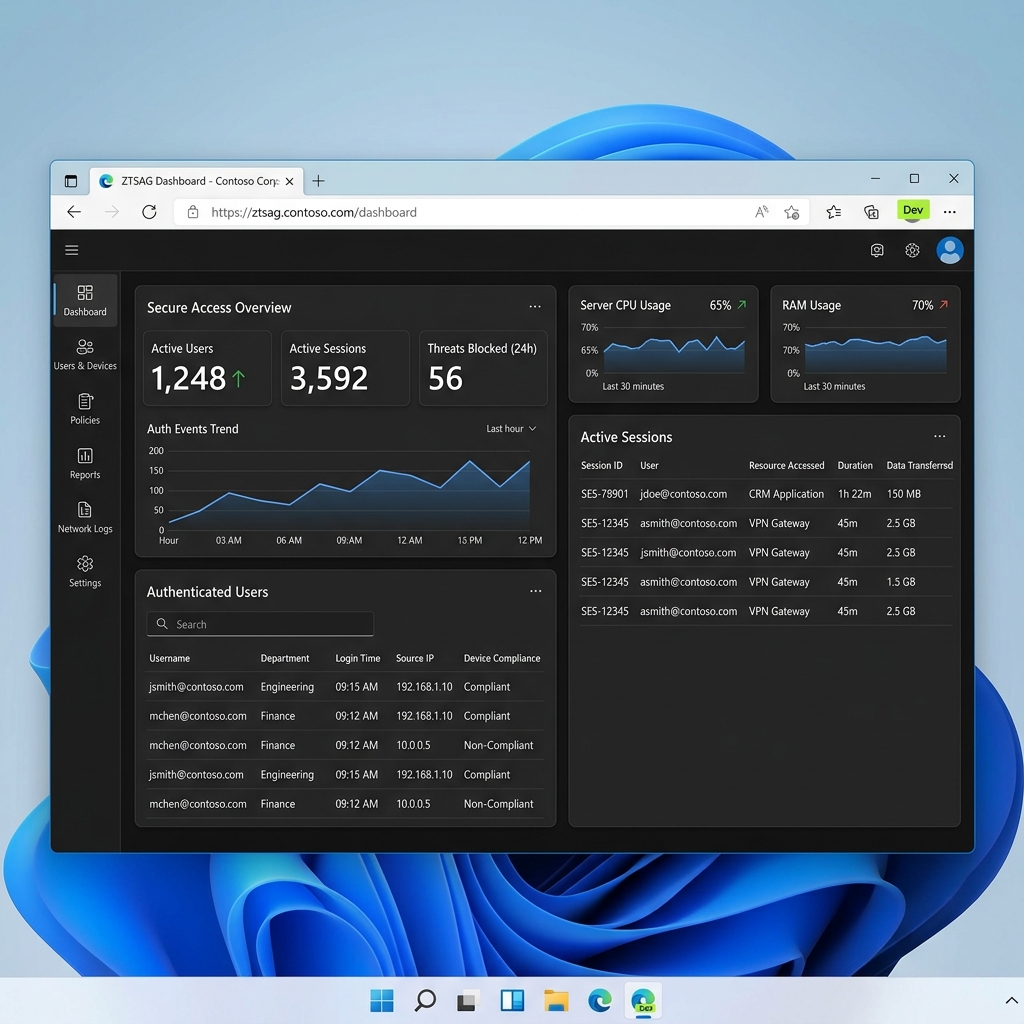View site info lock icon
This screenshot has height=1024, width=1024.
pyautogui.click(x=193, y=212)
